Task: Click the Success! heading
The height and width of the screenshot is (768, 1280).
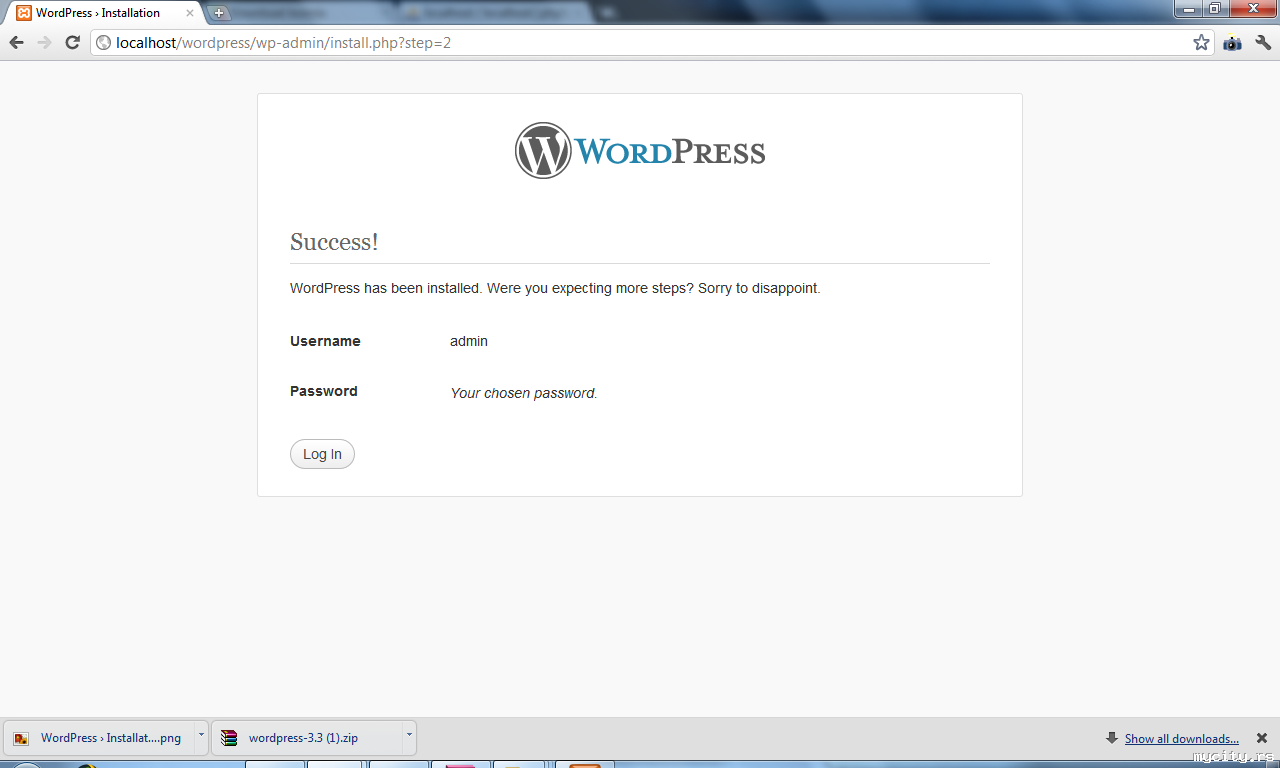Action: (334, 242)
